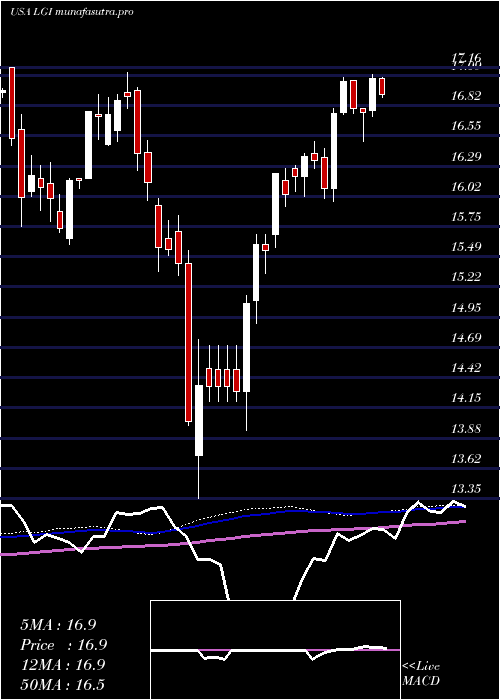Click the 14.69 price axis label
Screen dimensions: 500x700
click(467, 337)
